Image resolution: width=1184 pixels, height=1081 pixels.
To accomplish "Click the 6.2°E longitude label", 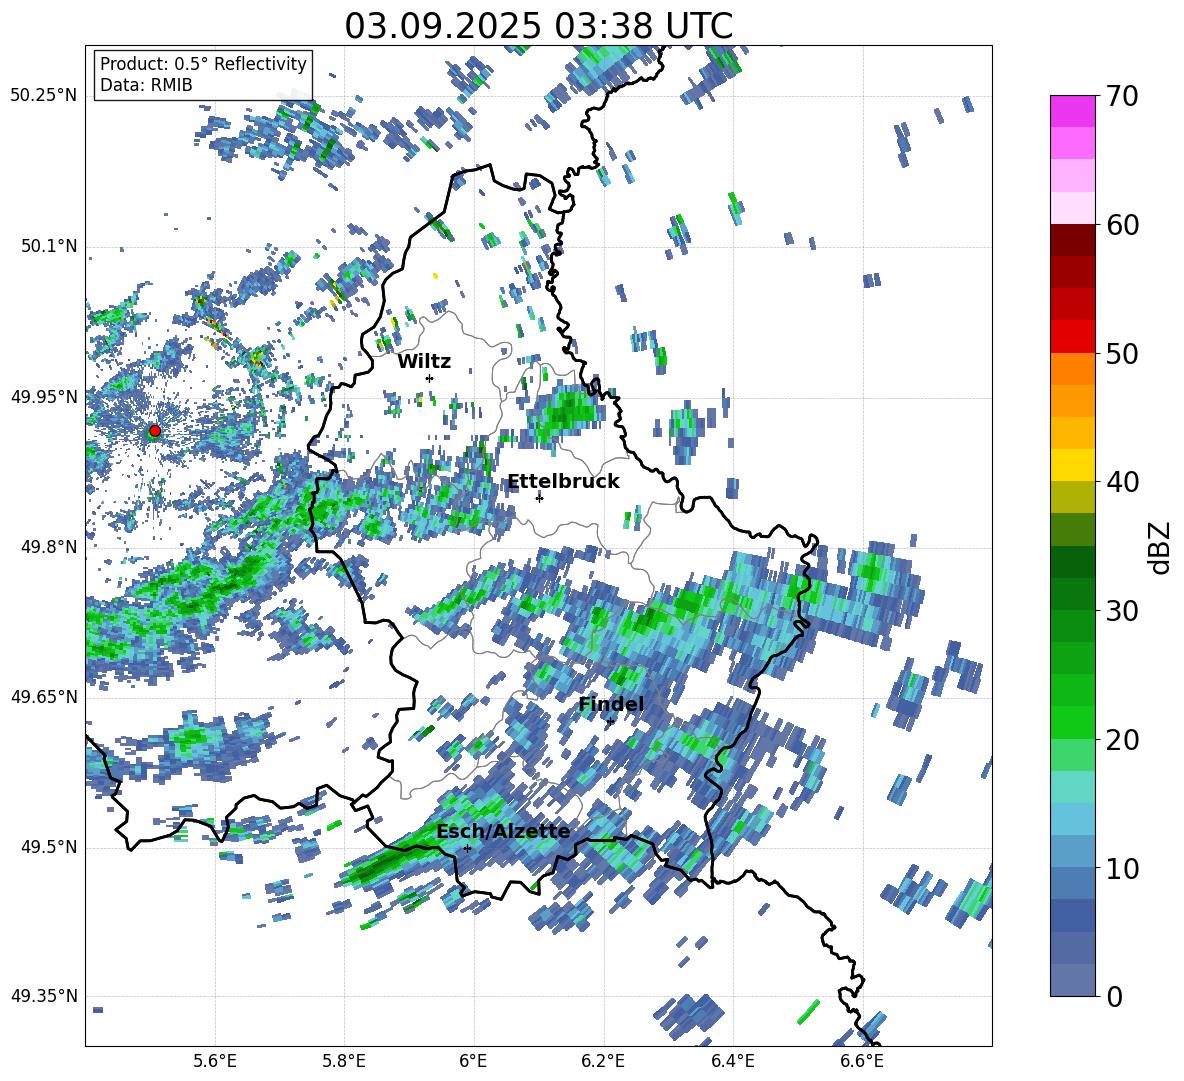I will pyautogui.click(x=603, y=1061).
